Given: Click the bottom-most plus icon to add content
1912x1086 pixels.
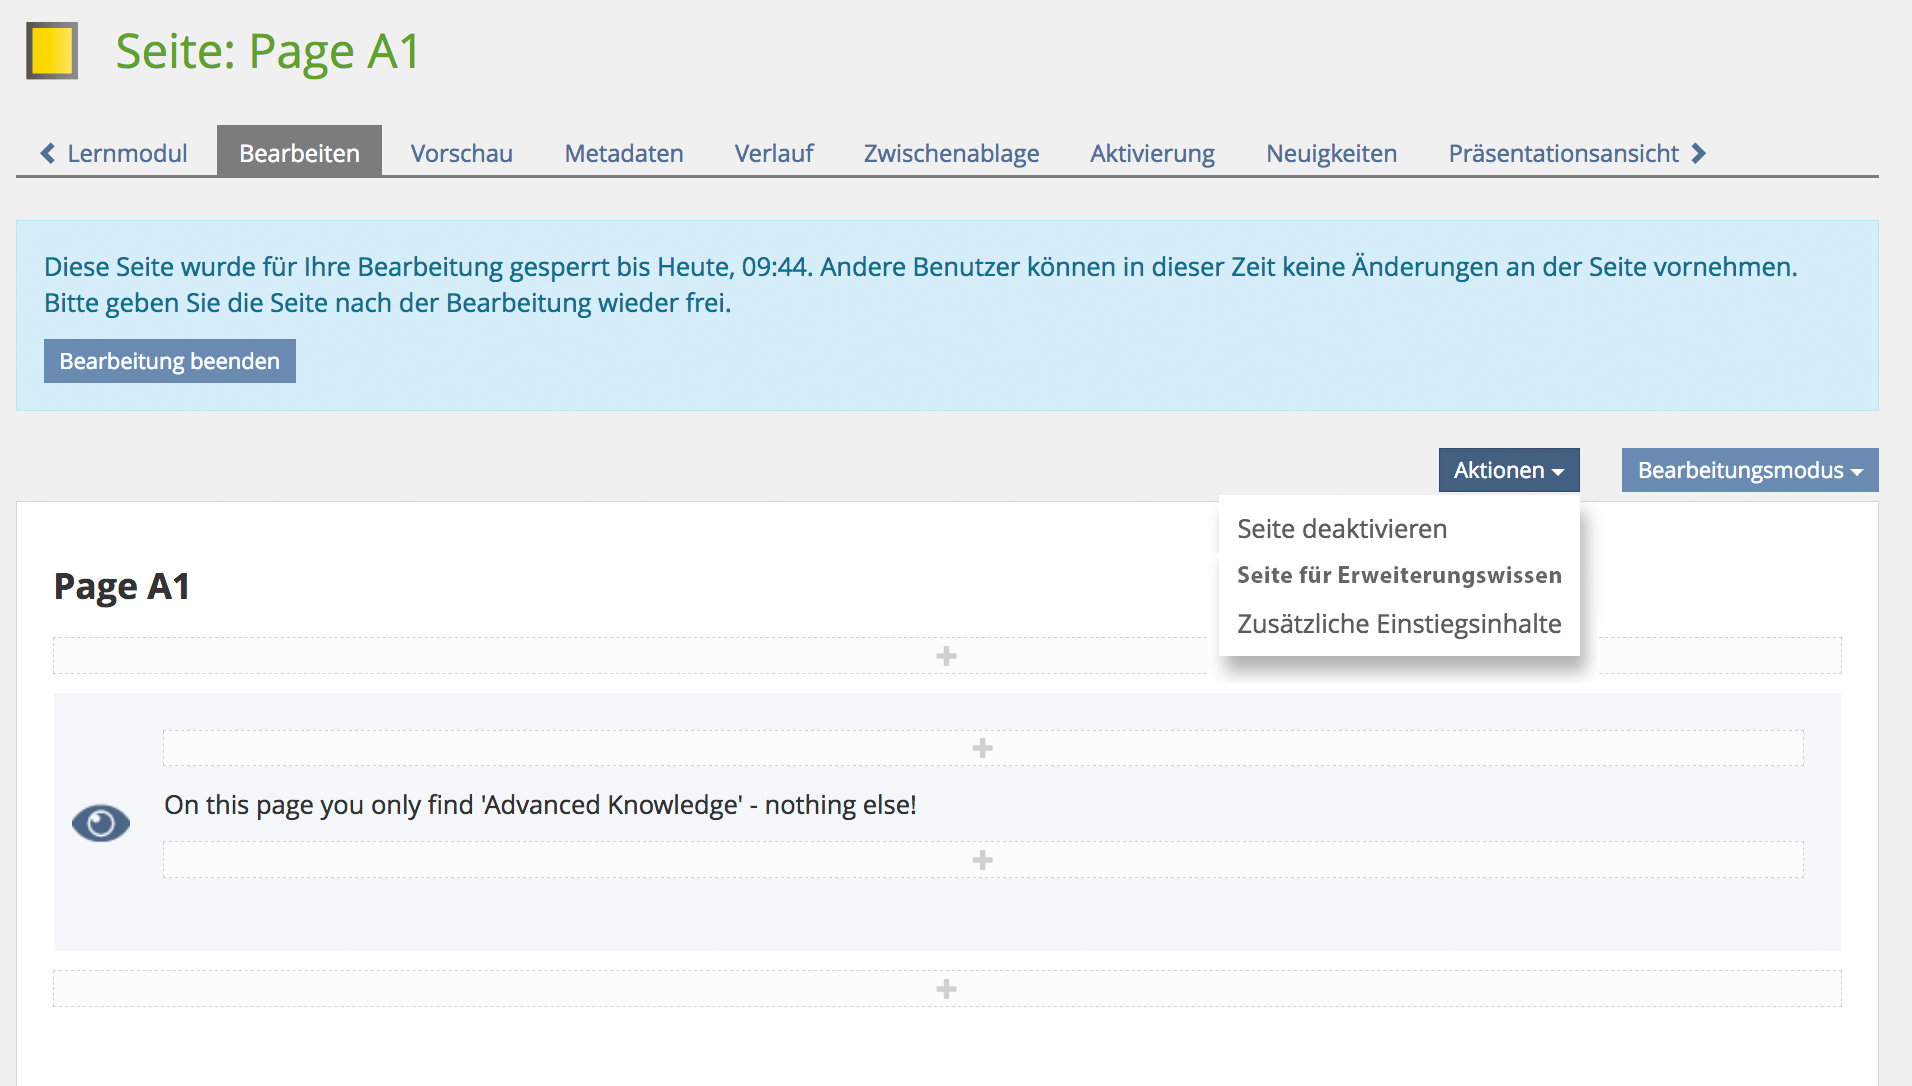Looking at the screenshot, I should point(946,989).
